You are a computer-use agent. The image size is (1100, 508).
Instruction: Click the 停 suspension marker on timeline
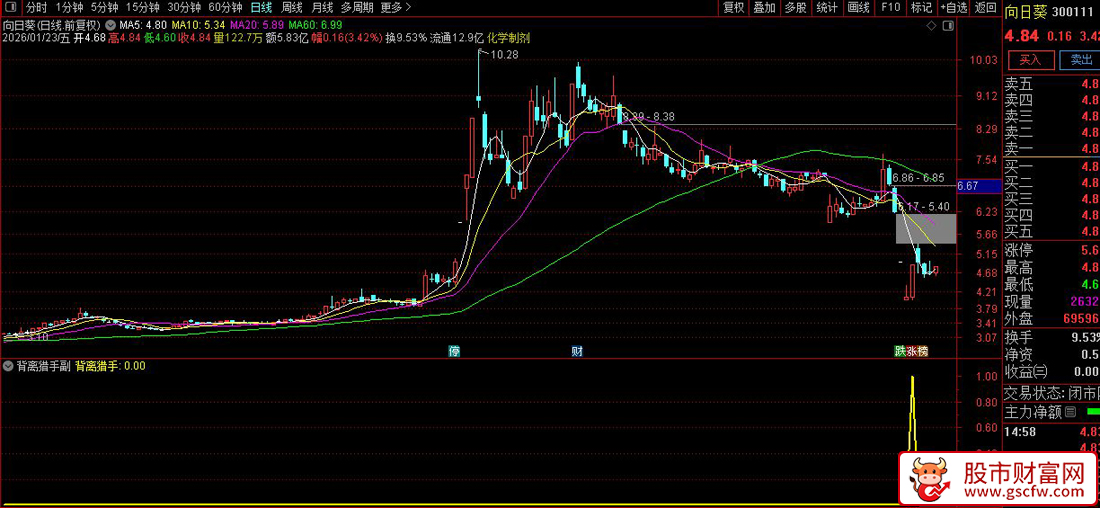click(455, 351)
